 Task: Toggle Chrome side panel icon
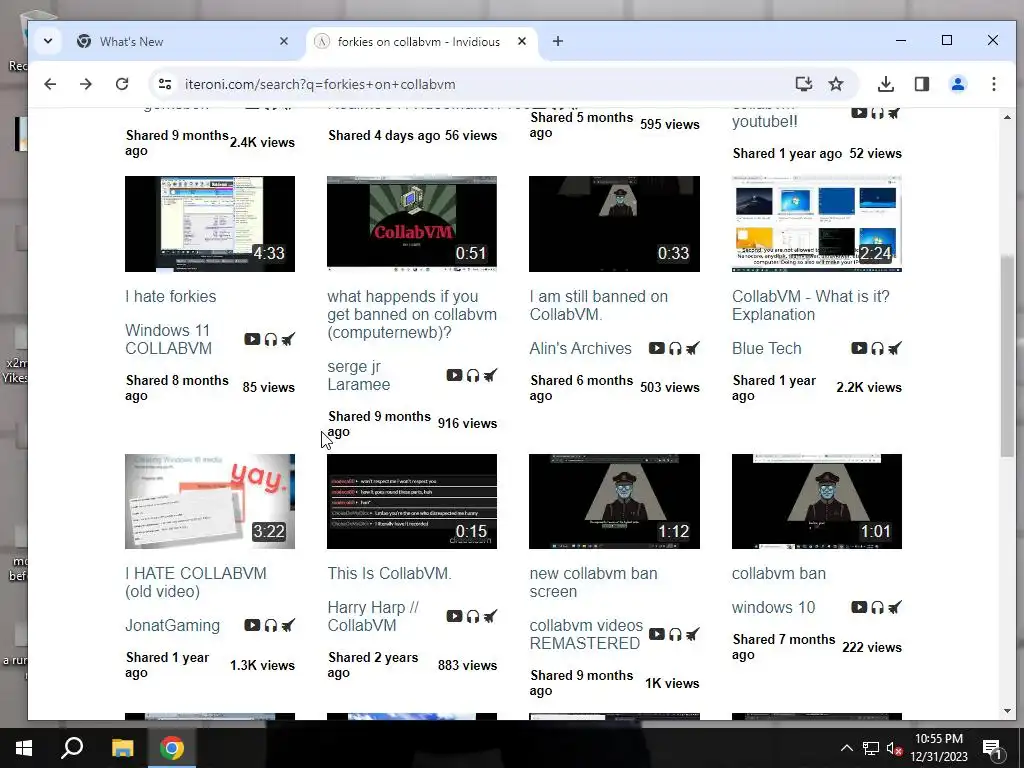921,84
